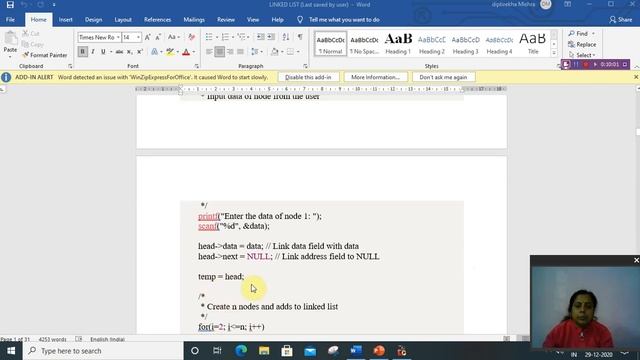Open the font size dropdown

[x=138, y=37]
